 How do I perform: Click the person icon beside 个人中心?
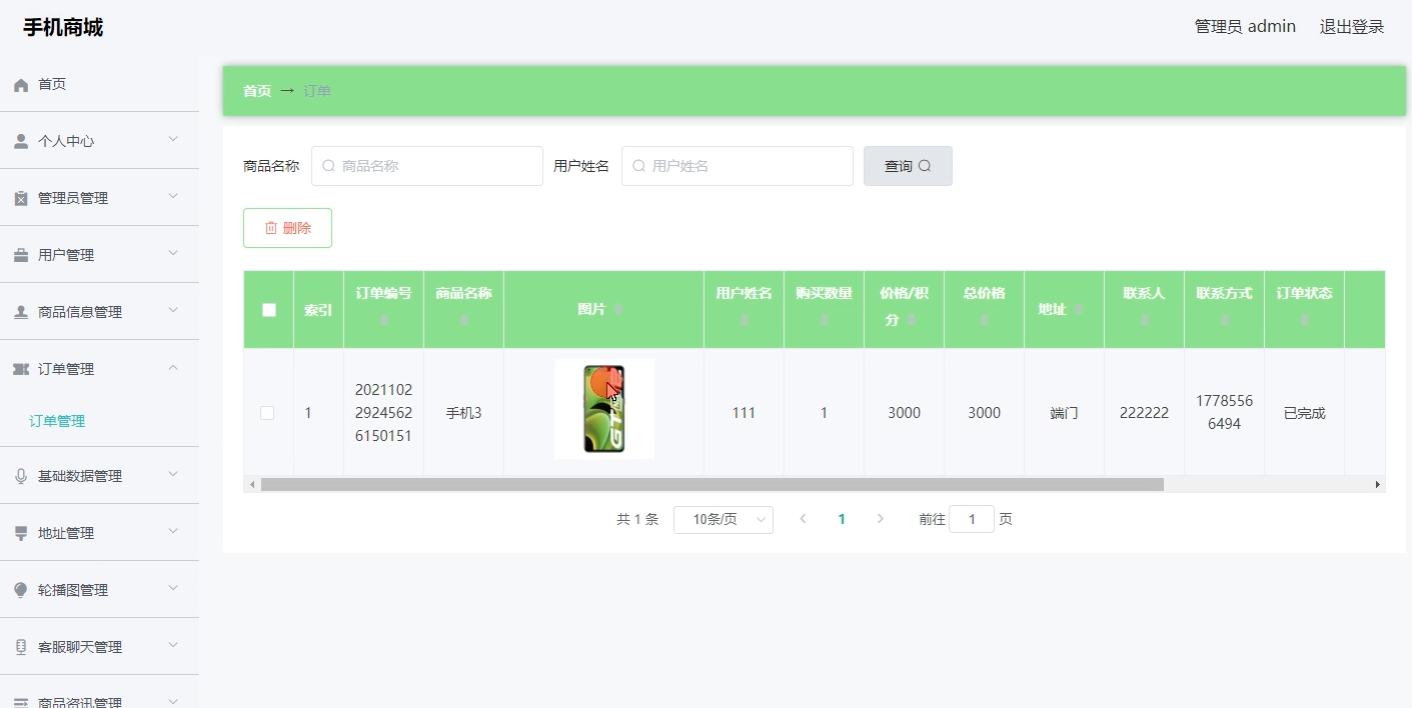[21, 142]
